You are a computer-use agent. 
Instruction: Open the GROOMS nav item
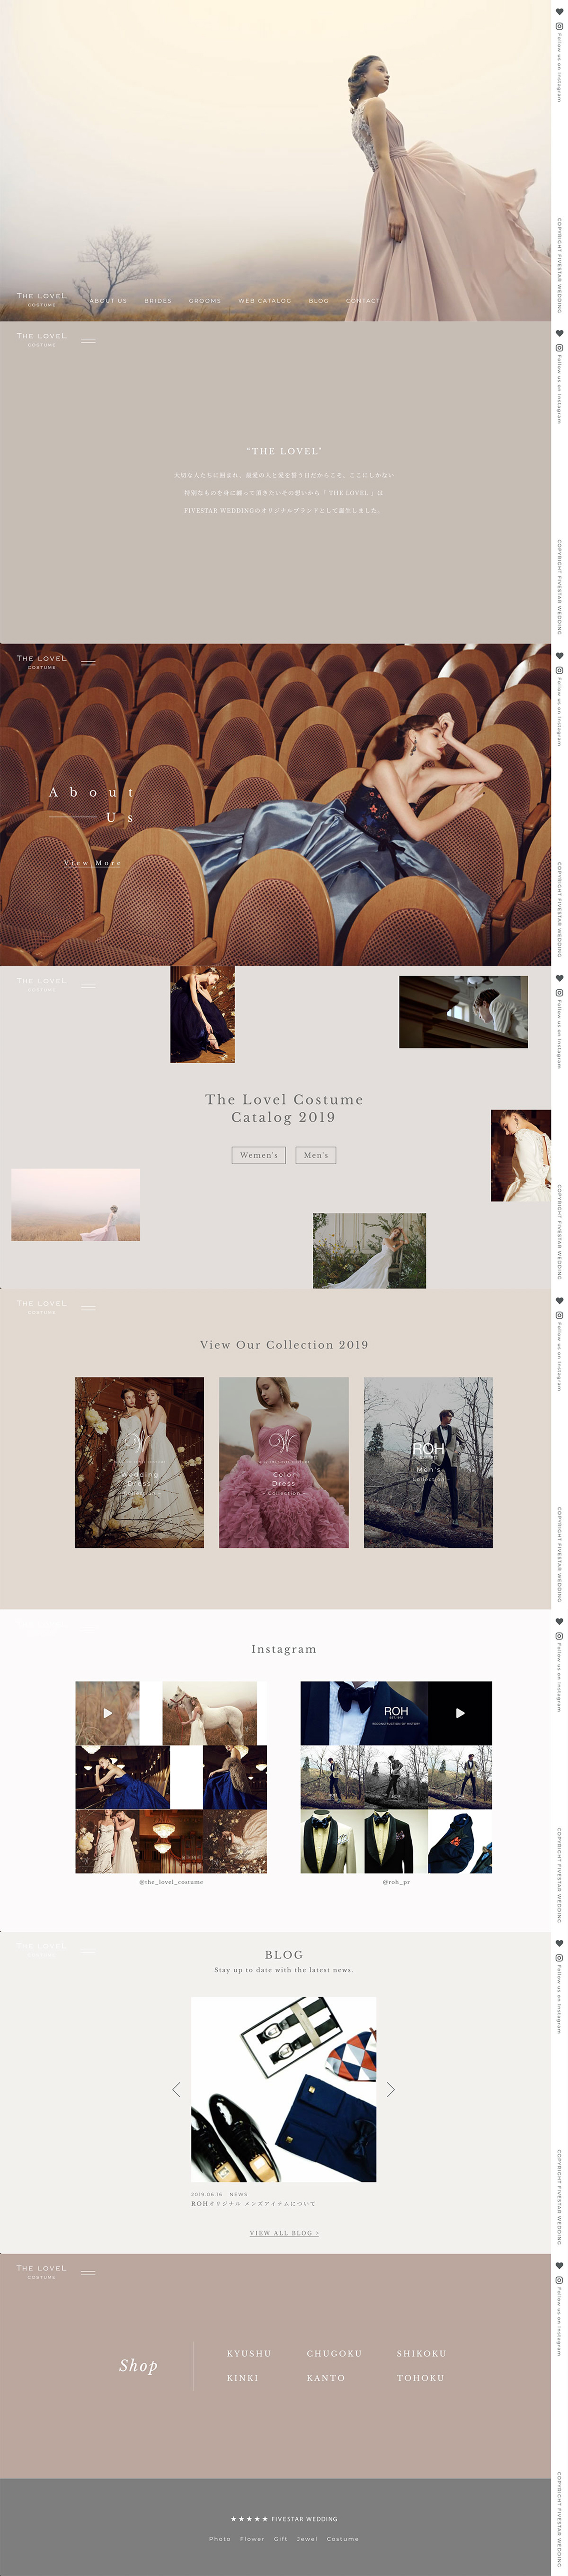point(205,300)
